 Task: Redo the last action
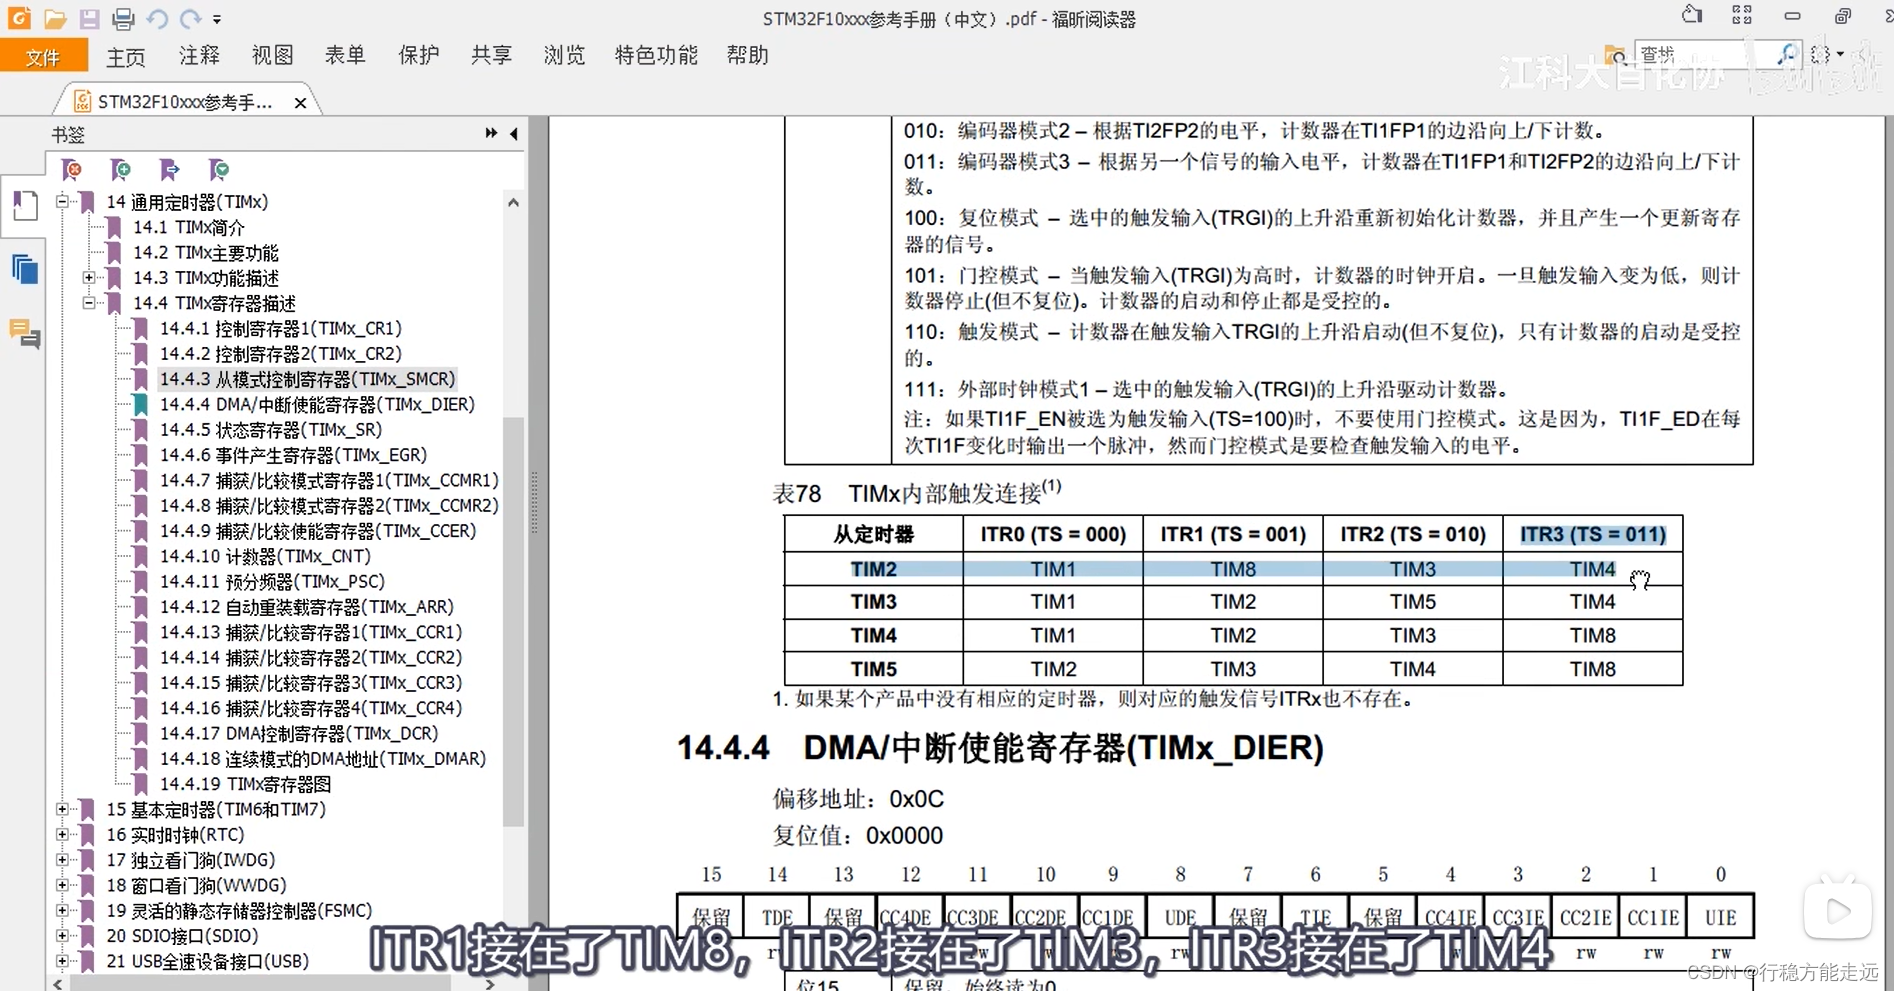pyautogui.click(x=190, y=19)
